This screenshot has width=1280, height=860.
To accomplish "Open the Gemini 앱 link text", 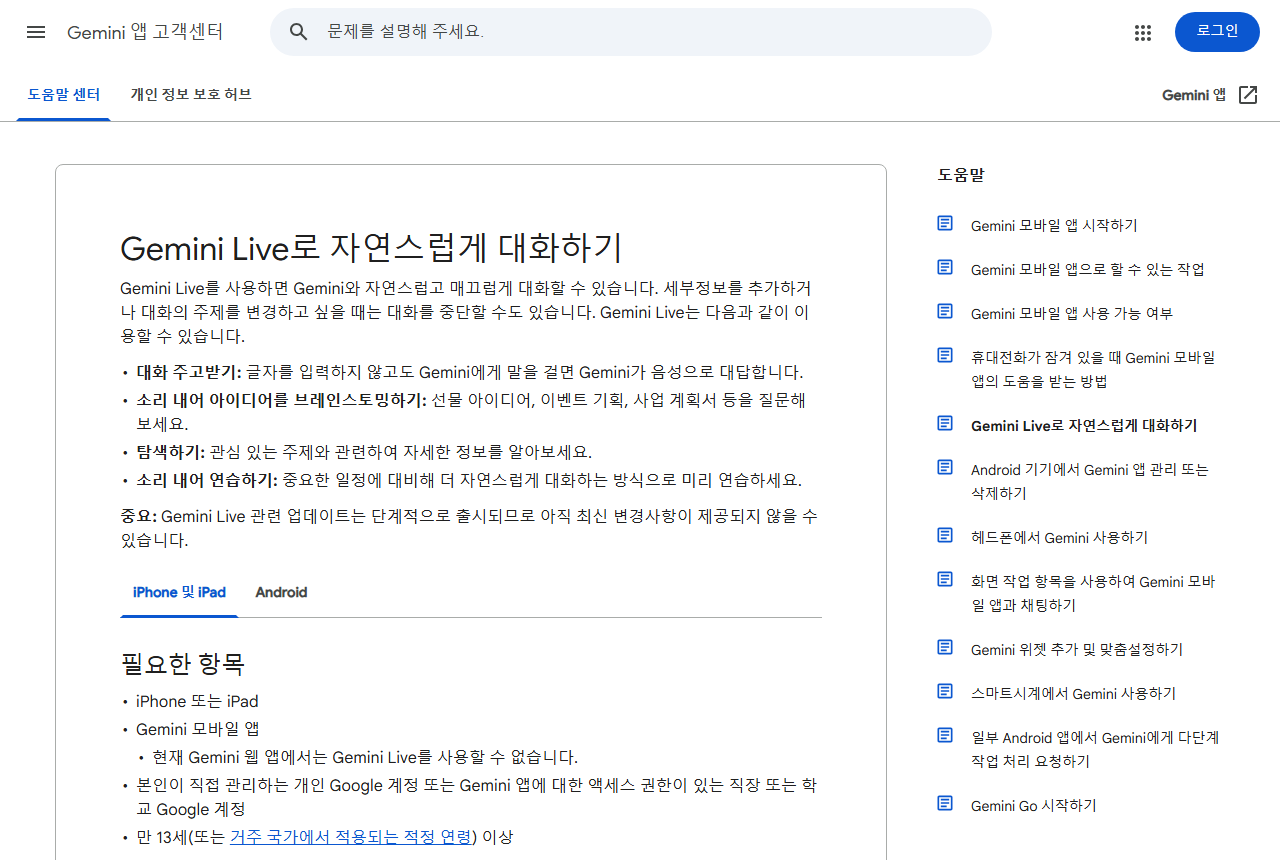I will [x=1194, y=95].
